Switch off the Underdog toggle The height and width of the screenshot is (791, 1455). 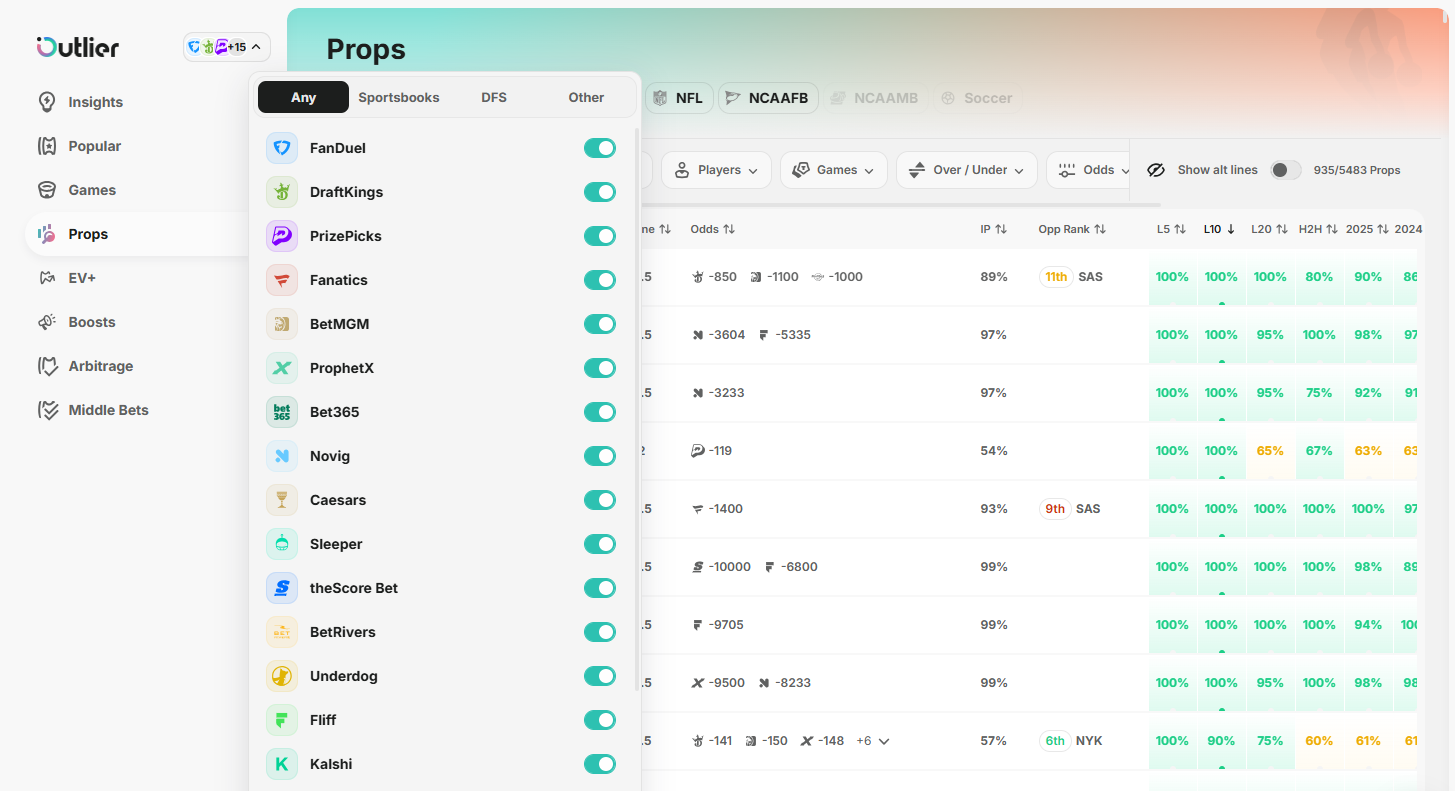point(600,676)
